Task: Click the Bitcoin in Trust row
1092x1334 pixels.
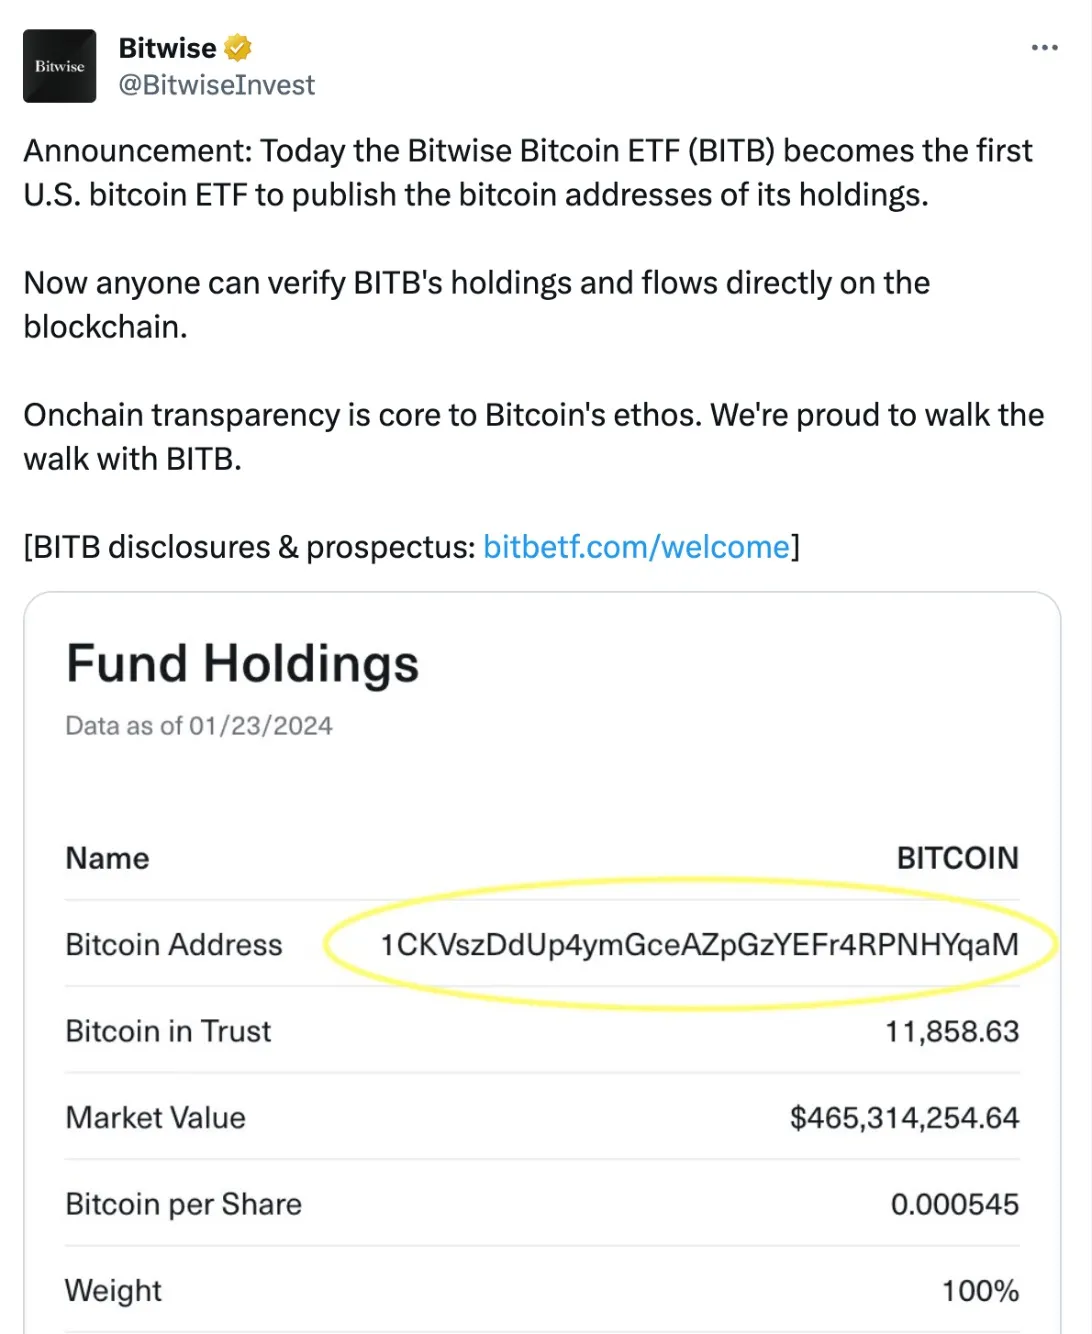Action: tap(168, 1031)
